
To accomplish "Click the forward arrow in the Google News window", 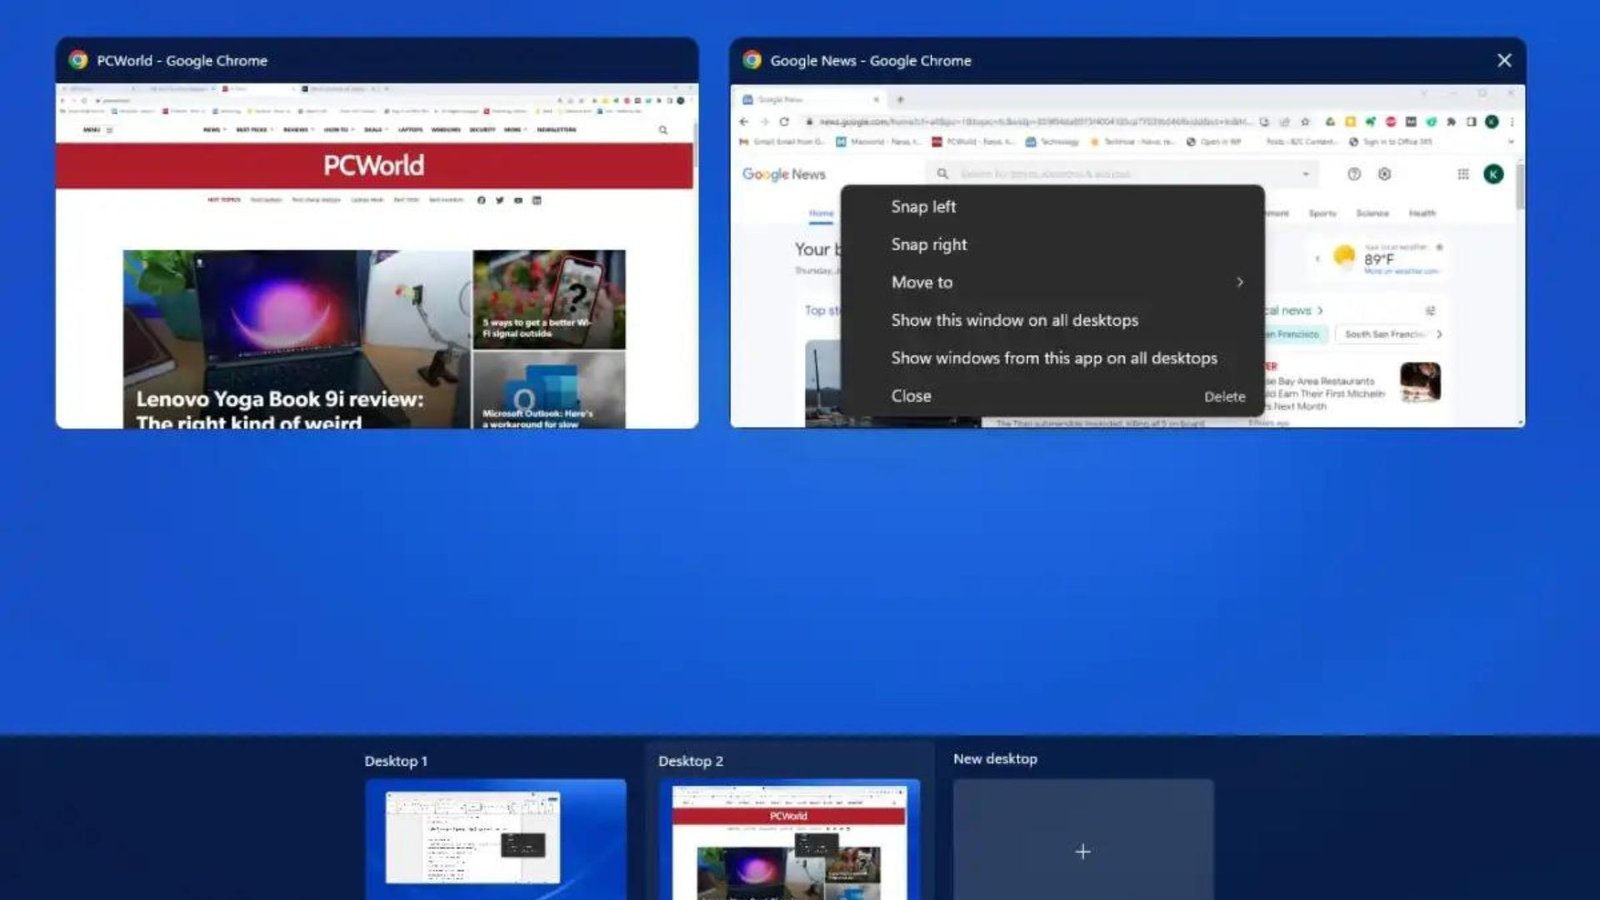I will point(764,122).
